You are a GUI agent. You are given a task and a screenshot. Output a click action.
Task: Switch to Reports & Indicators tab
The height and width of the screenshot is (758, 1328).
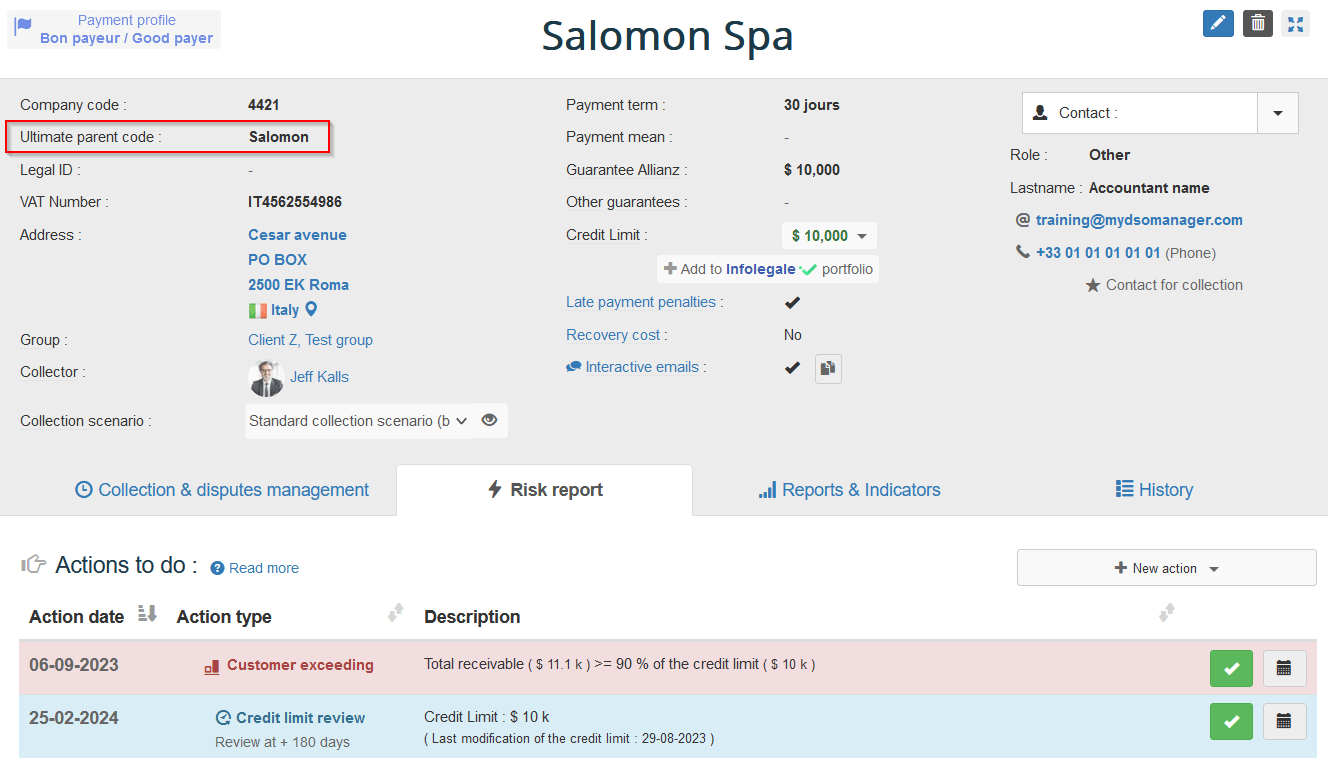click(849, 490)
